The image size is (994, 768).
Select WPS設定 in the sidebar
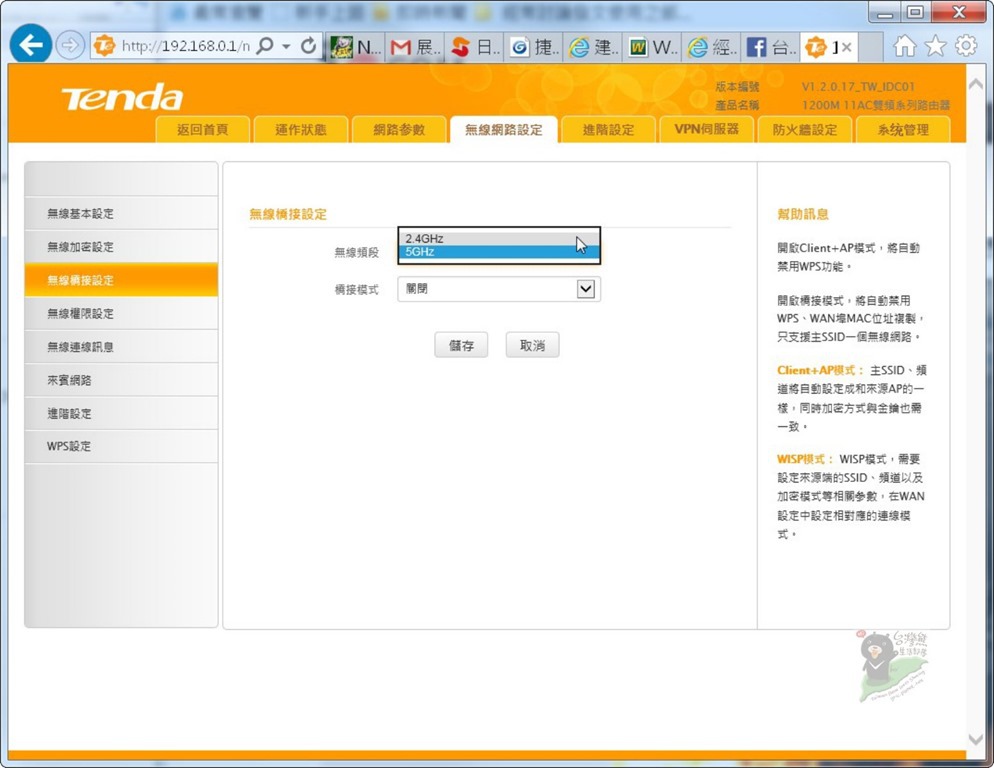[121, 446]
